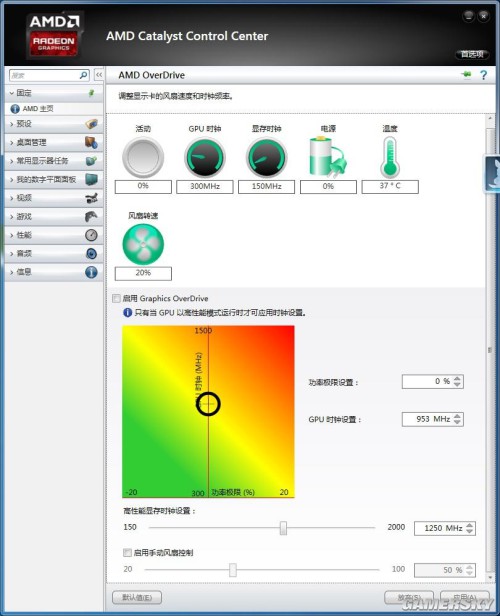The image size is (500, 616).
Task: Expand the 性能 (Performance) sidebar section
Action: [54, 235]
